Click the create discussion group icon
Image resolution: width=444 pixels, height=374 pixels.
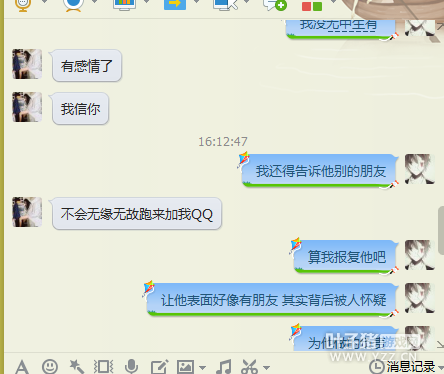click(275, 5)
